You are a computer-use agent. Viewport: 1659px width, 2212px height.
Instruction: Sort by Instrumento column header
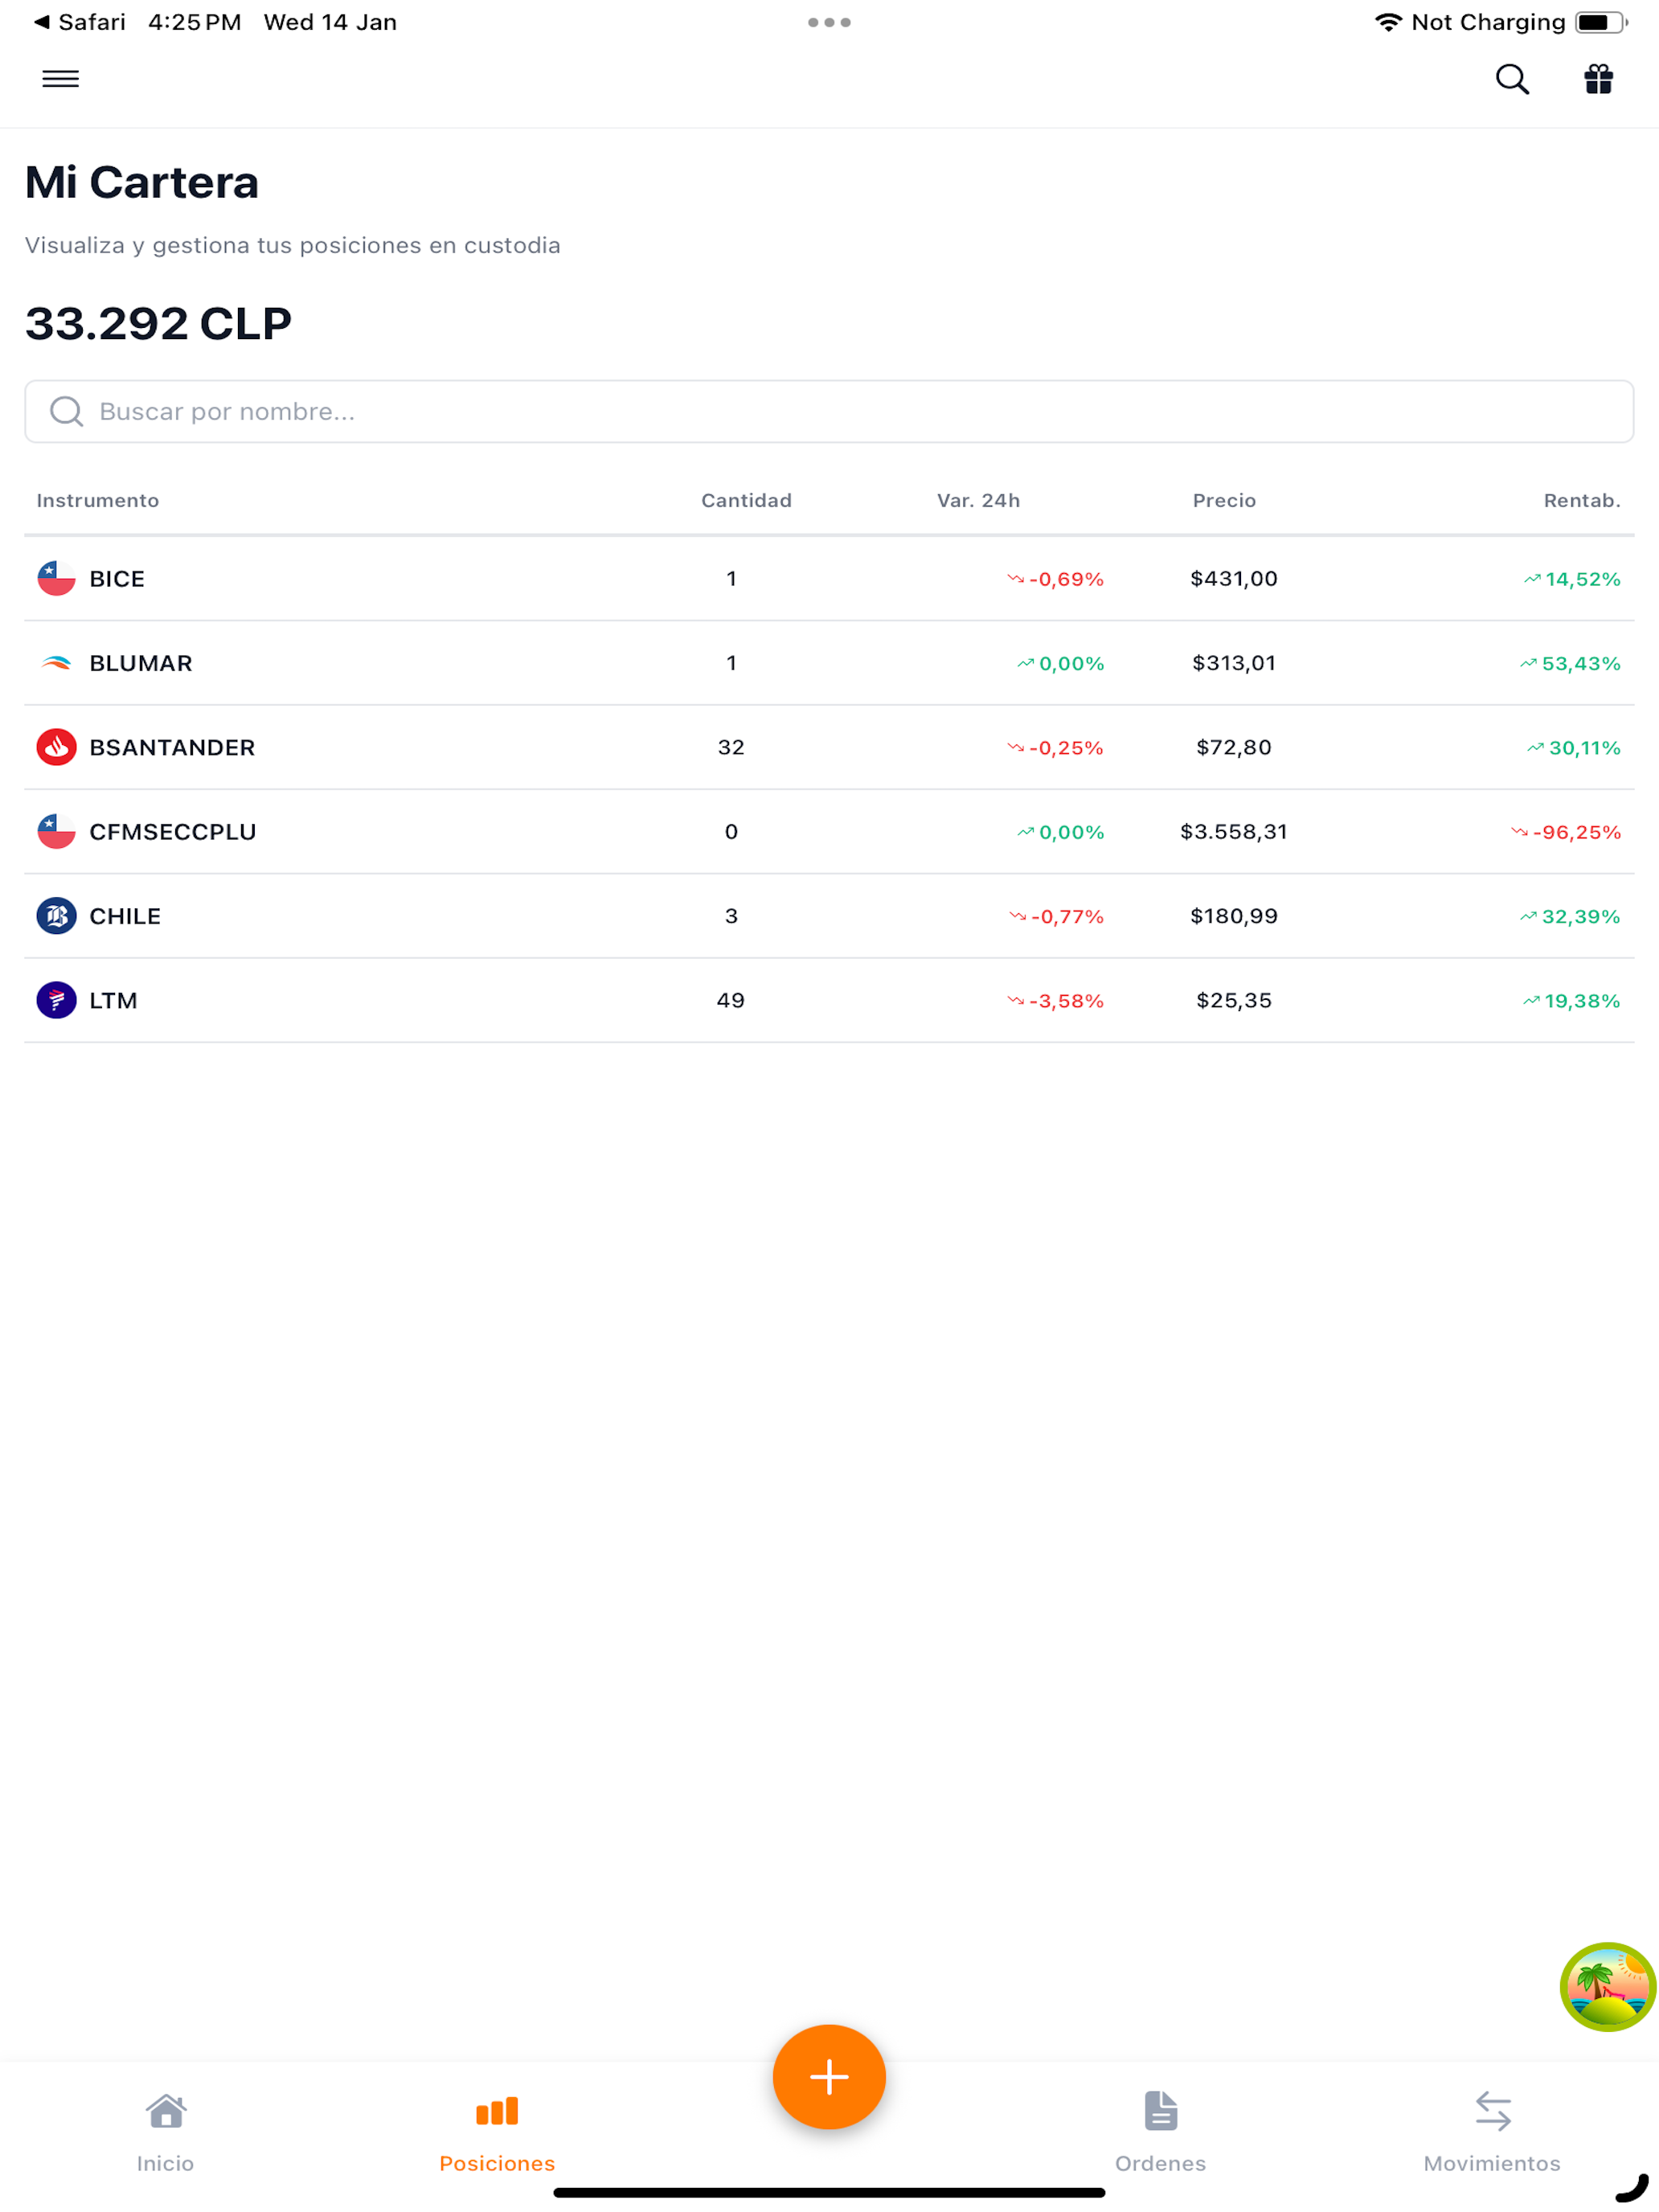coord(98,500)
